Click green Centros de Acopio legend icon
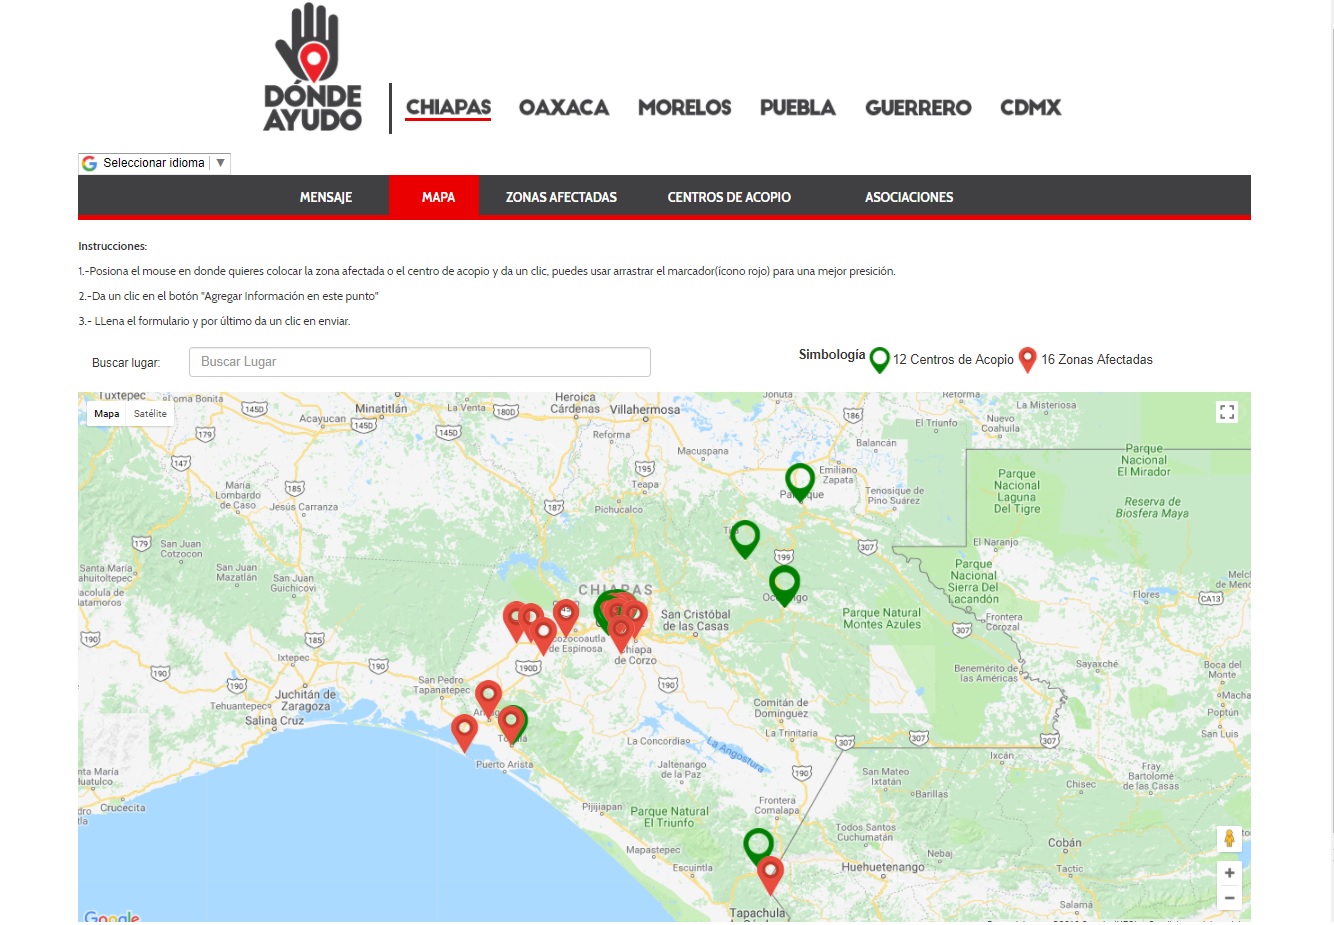This screenshot has width=1334, height=925. 879,360
